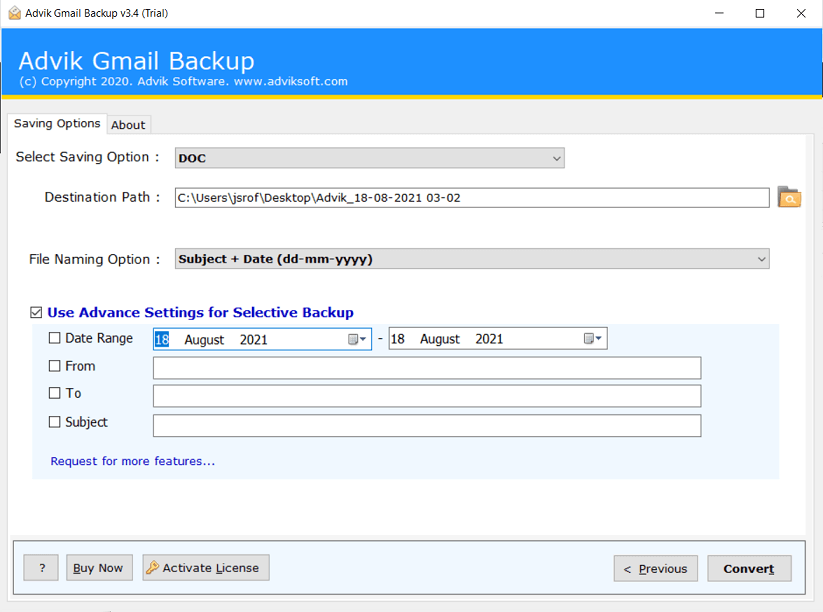
Task: Go back with the Previous button
Action: pos(656,568)
